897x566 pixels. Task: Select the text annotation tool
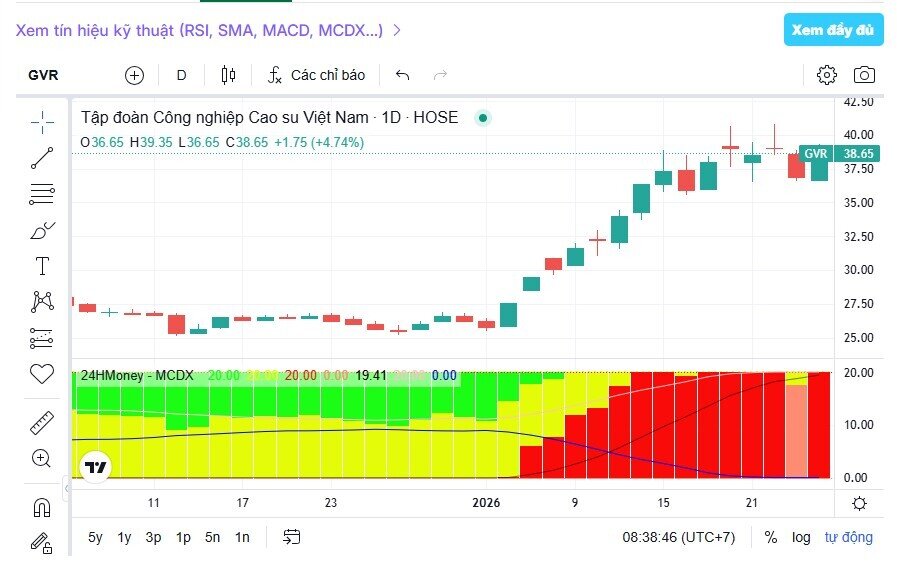[x=42, y=266]
